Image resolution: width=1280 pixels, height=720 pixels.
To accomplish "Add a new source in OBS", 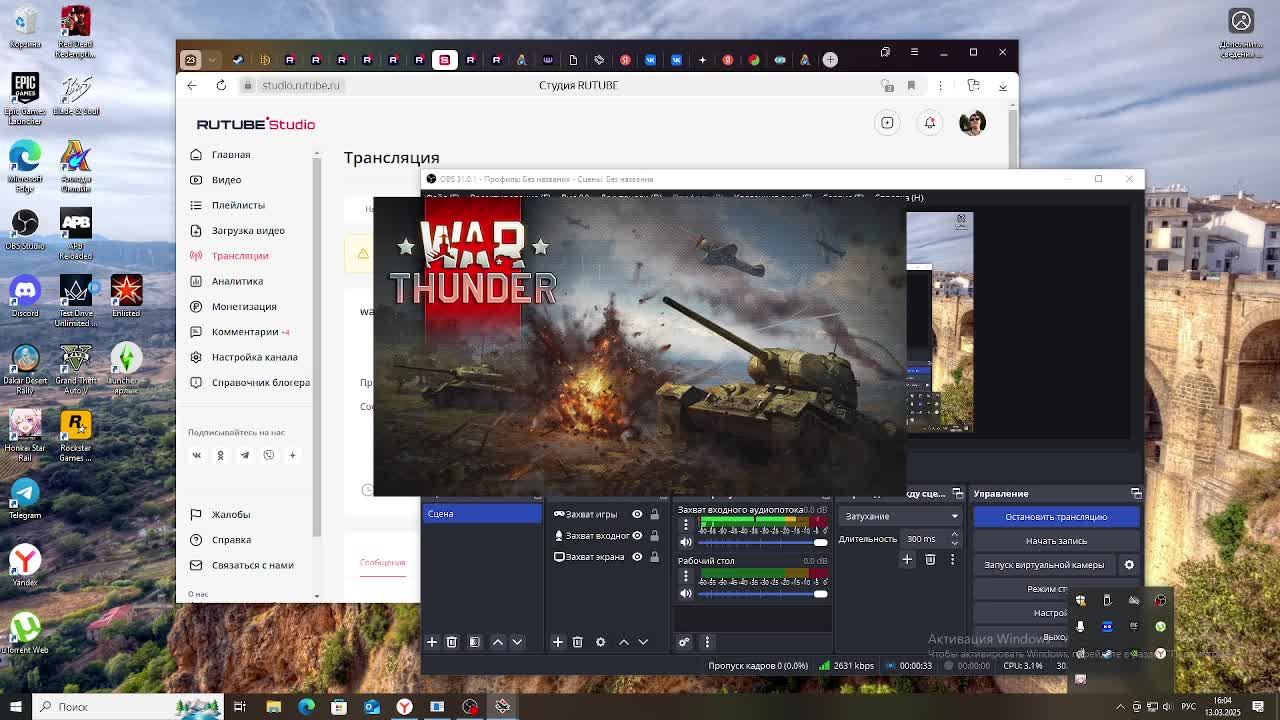I will tap(558, 642).
